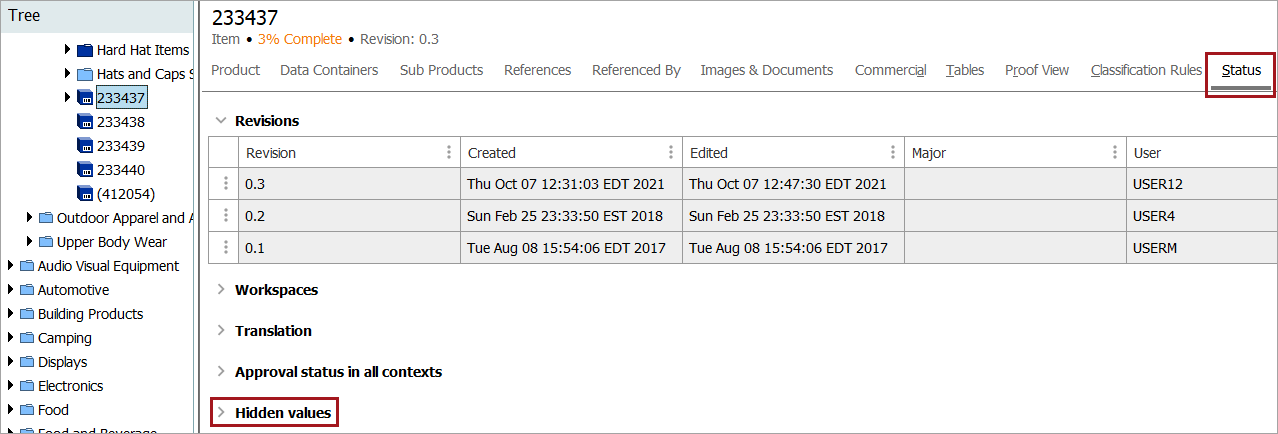Click the product icon beside item 233438
The image size is (1278, 434).
click(x=84, y=122)
